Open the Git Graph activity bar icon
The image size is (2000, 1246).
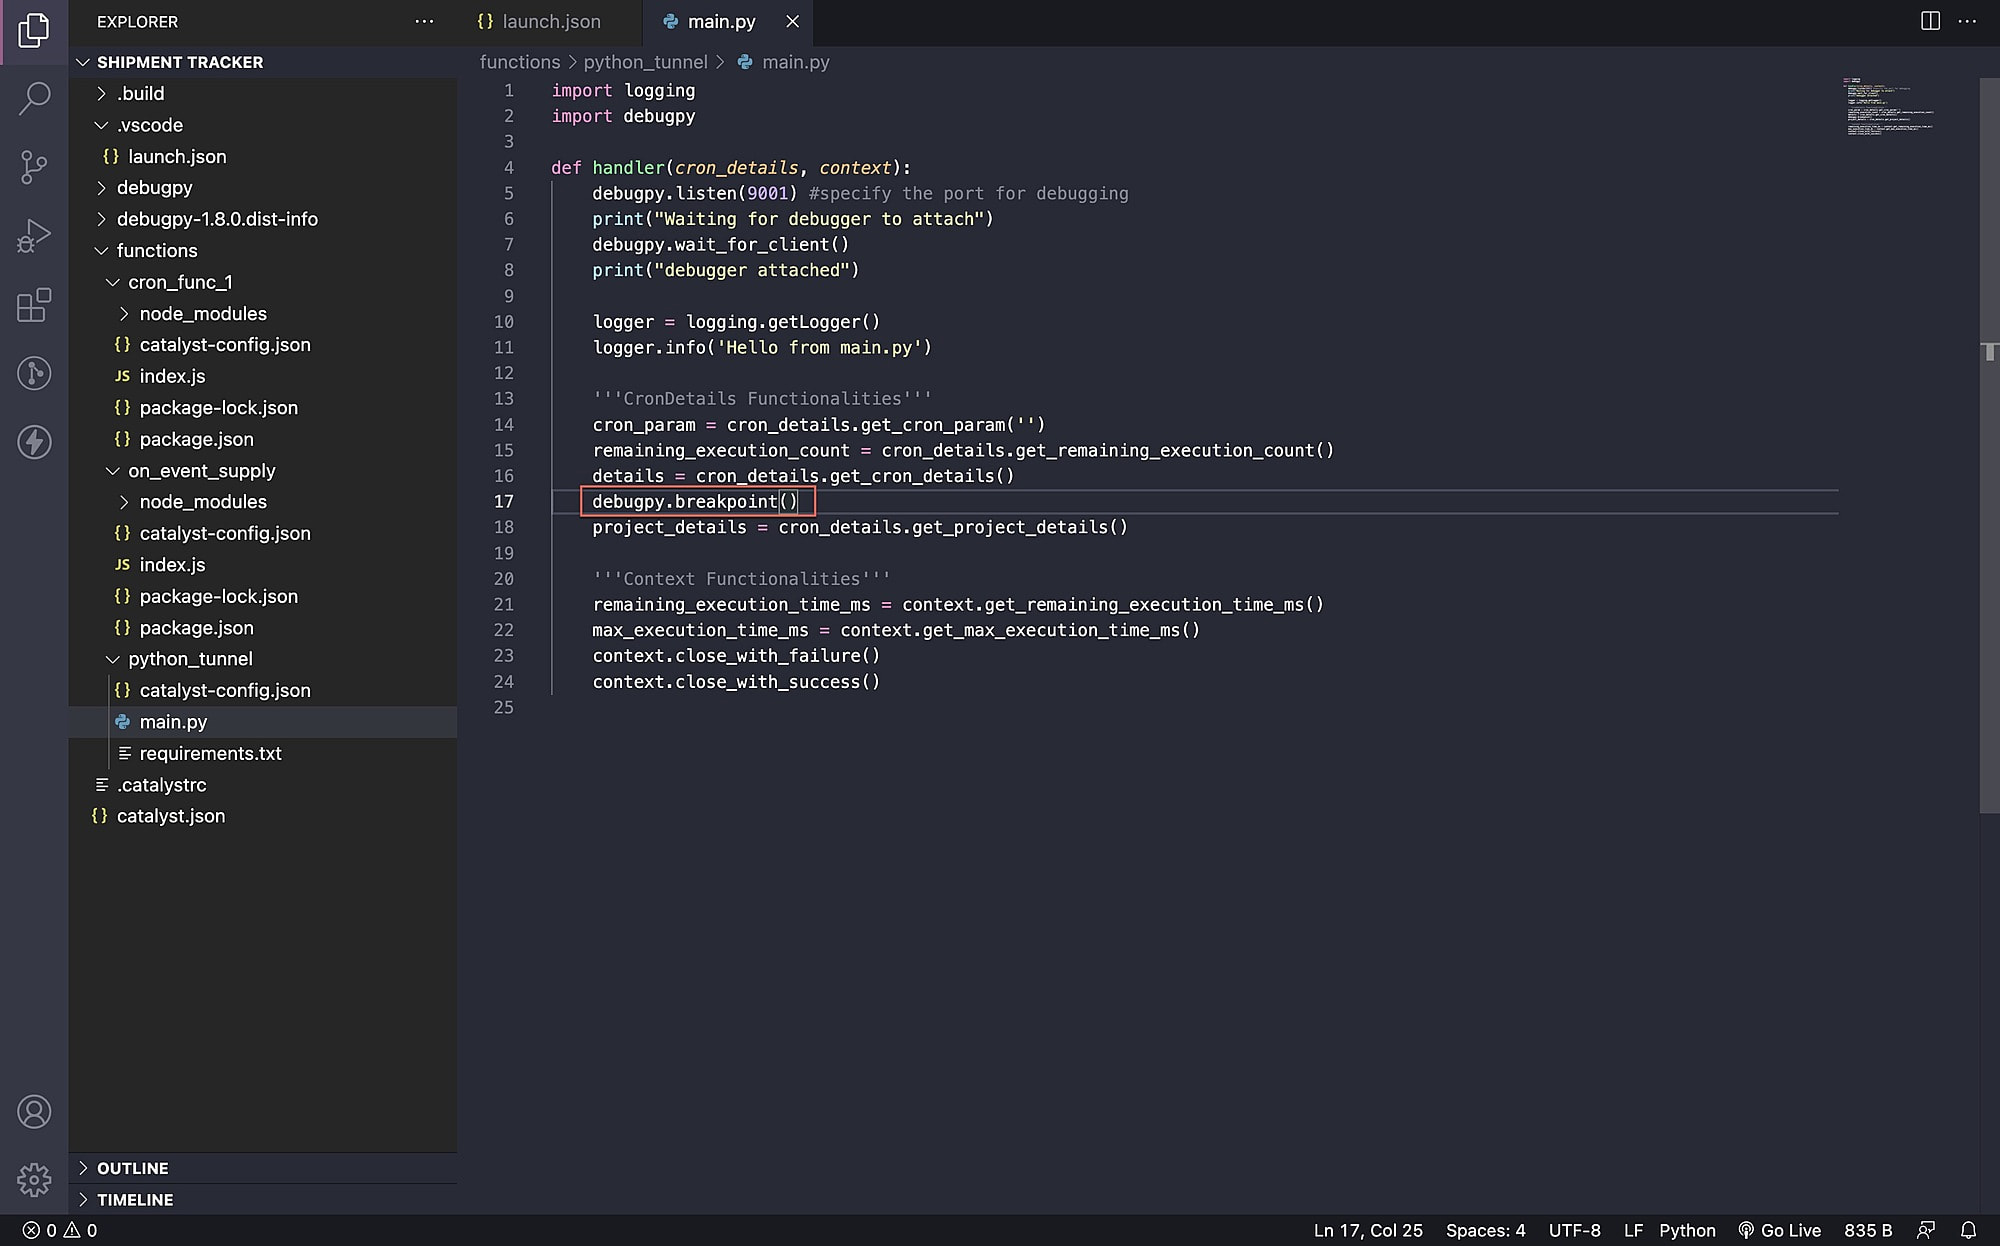(34, 373)
